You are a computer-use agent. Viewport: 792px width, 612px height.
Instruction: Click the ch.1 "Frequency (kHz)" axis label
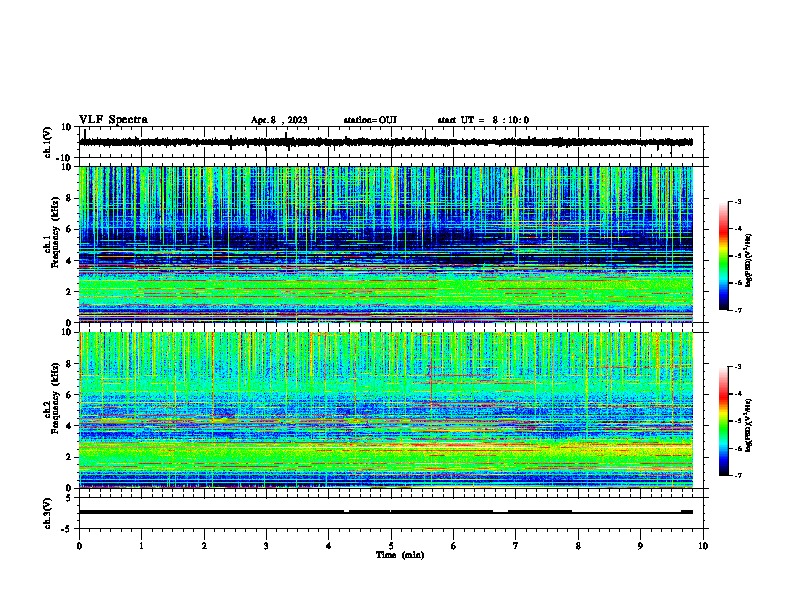(55, 233)
